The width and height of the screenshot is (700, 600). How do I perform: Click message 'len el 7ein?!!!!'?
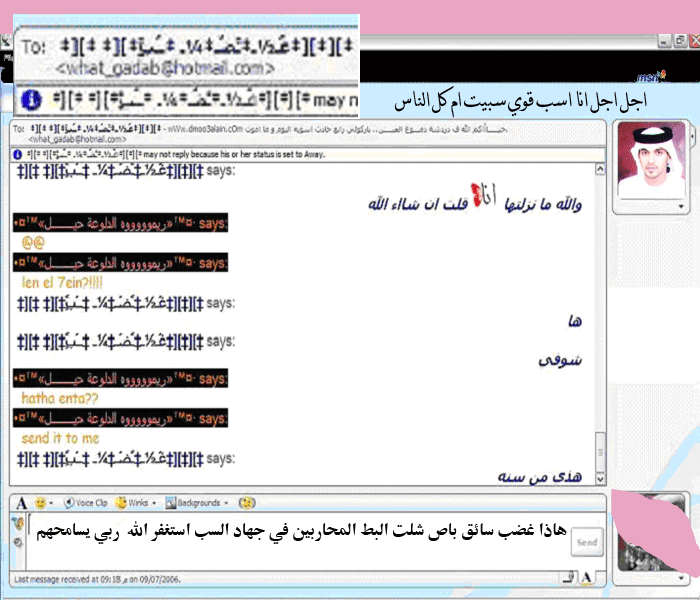(62, 283)
